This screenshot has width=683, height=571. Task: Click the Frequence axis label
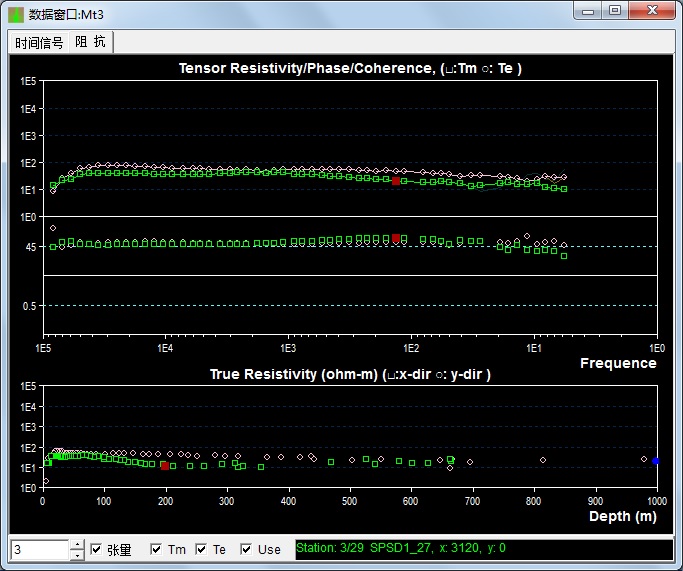(618, 363)
